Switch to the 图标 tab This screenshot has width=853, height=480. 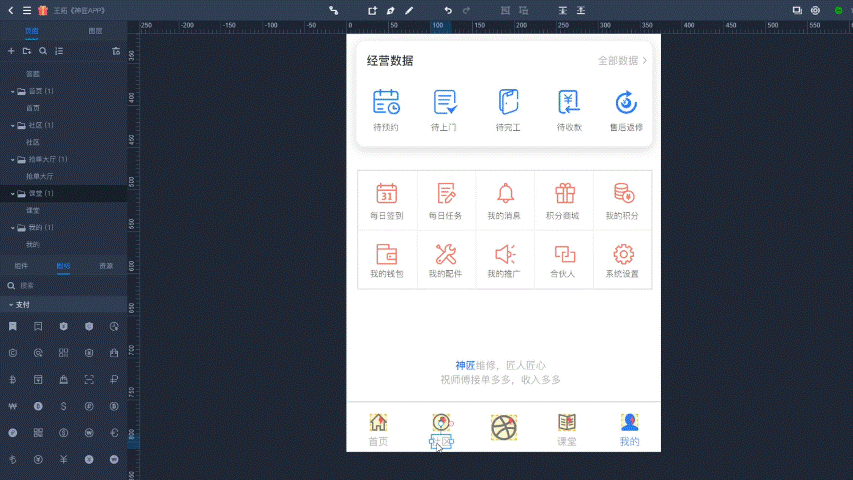63,266
